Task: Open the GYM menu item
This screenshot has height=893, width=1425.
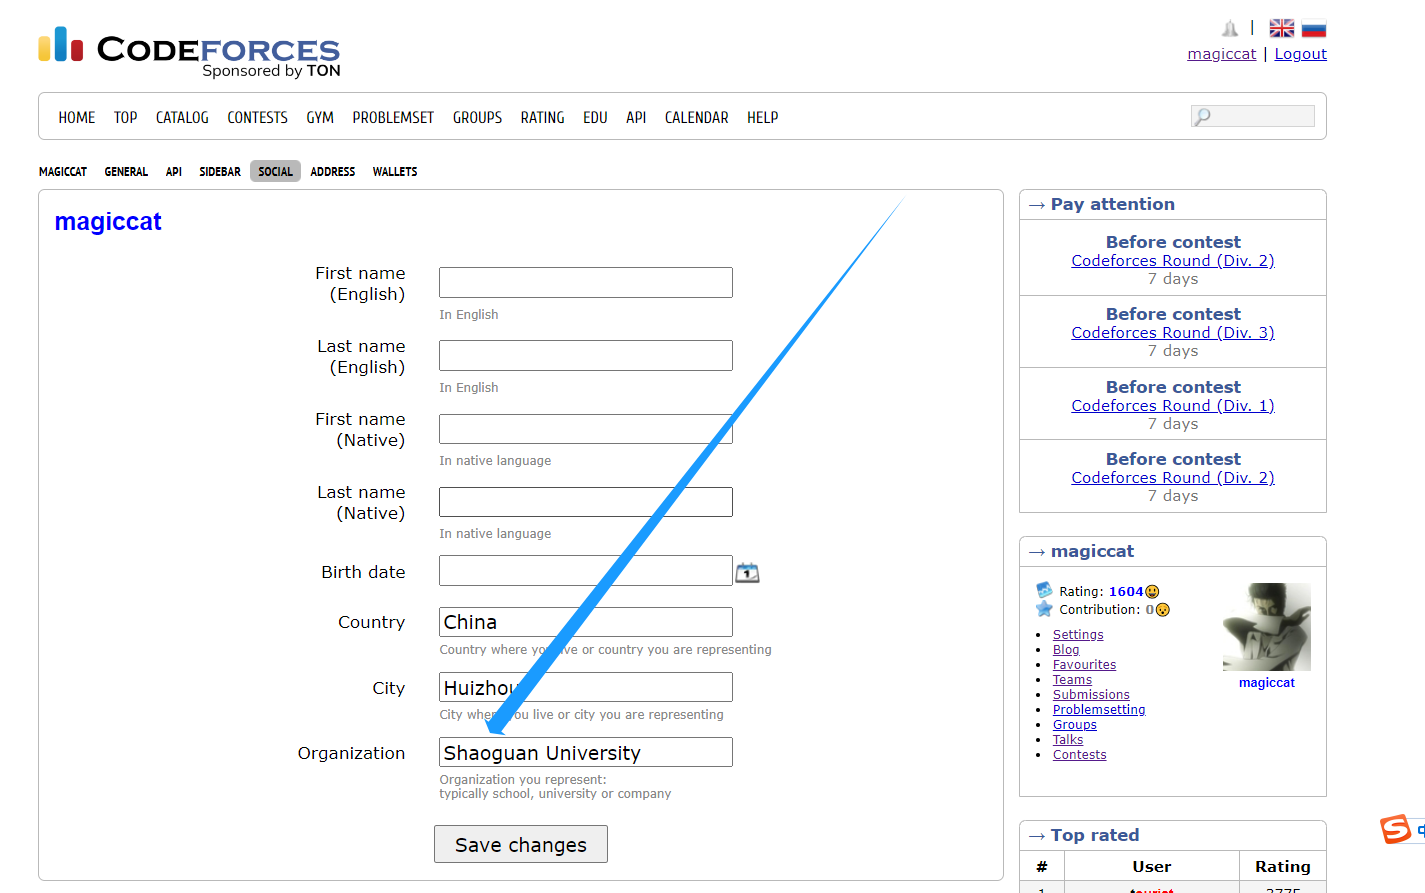Action: pyautogui.click(x=320, y=118)
